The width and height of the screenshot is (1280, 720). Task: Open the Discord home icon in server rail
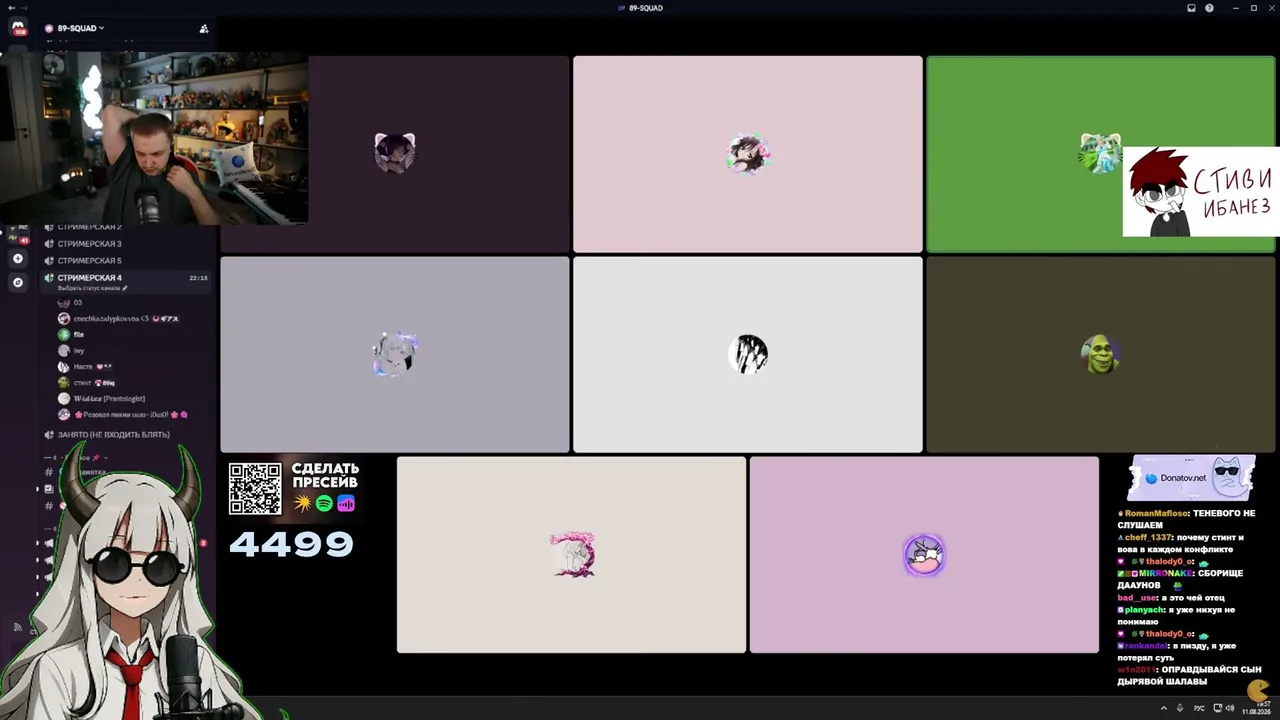[x=17, y=28]
